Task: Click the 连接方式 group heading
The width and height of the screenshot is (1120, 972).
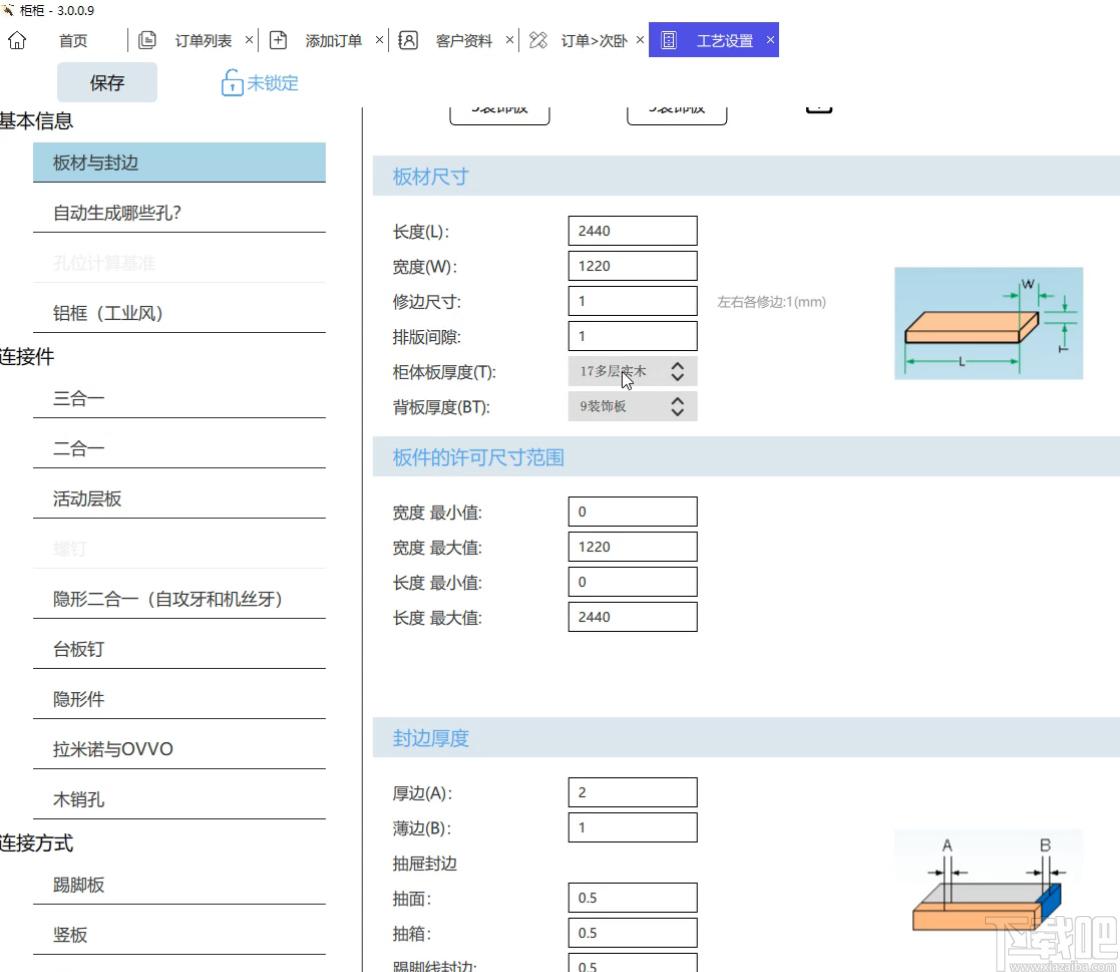Action: click(36, 843)
